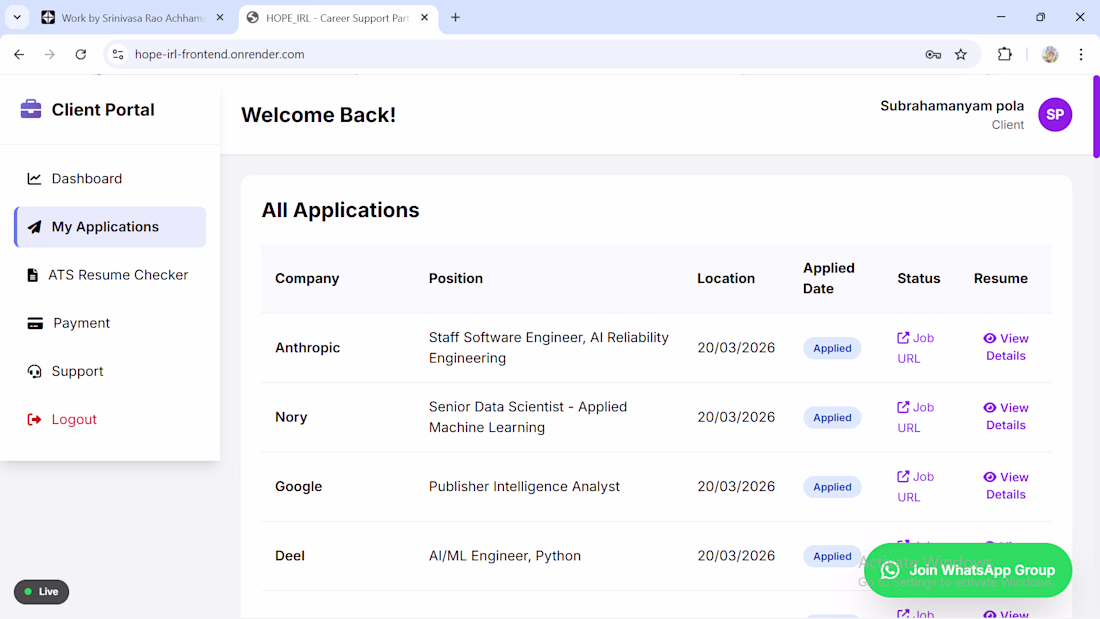Open the browser tab search dropdown arrow
Image resolution: width=1100 pixels, height=619 pixels.
(17, 17)
